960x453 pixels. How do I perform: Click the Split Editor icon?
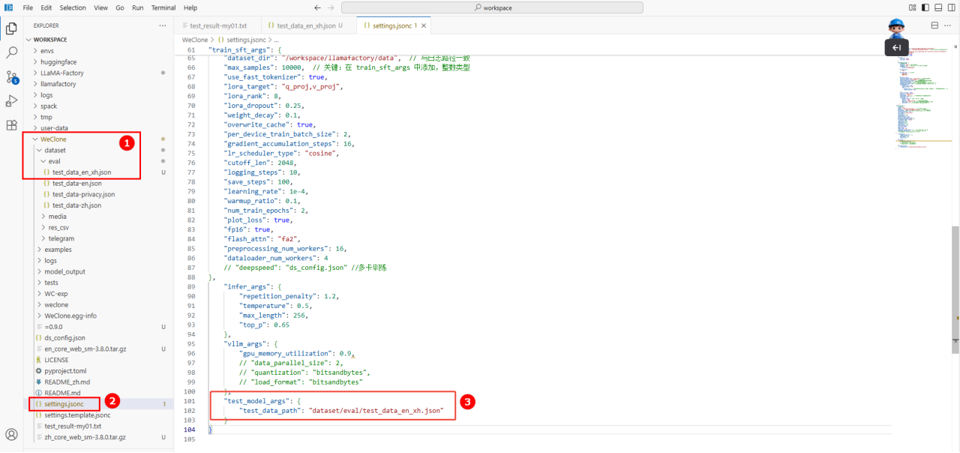coord(935,25)
